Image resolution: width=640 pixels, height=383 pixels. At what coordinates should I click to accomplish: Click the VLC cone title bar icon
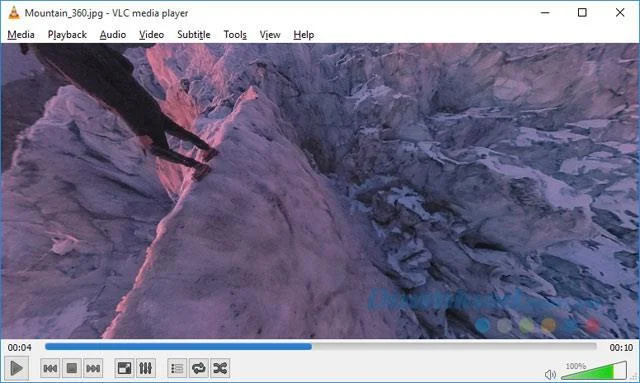(x=14, y=13)
